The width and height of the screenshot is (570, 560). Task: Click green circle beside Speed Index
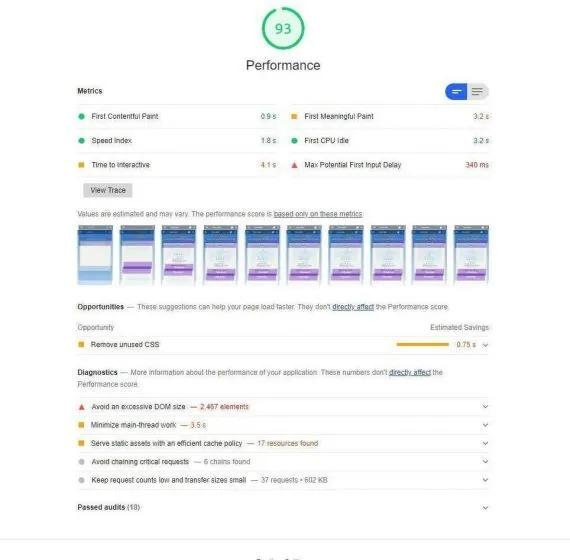tap(81, 140)
